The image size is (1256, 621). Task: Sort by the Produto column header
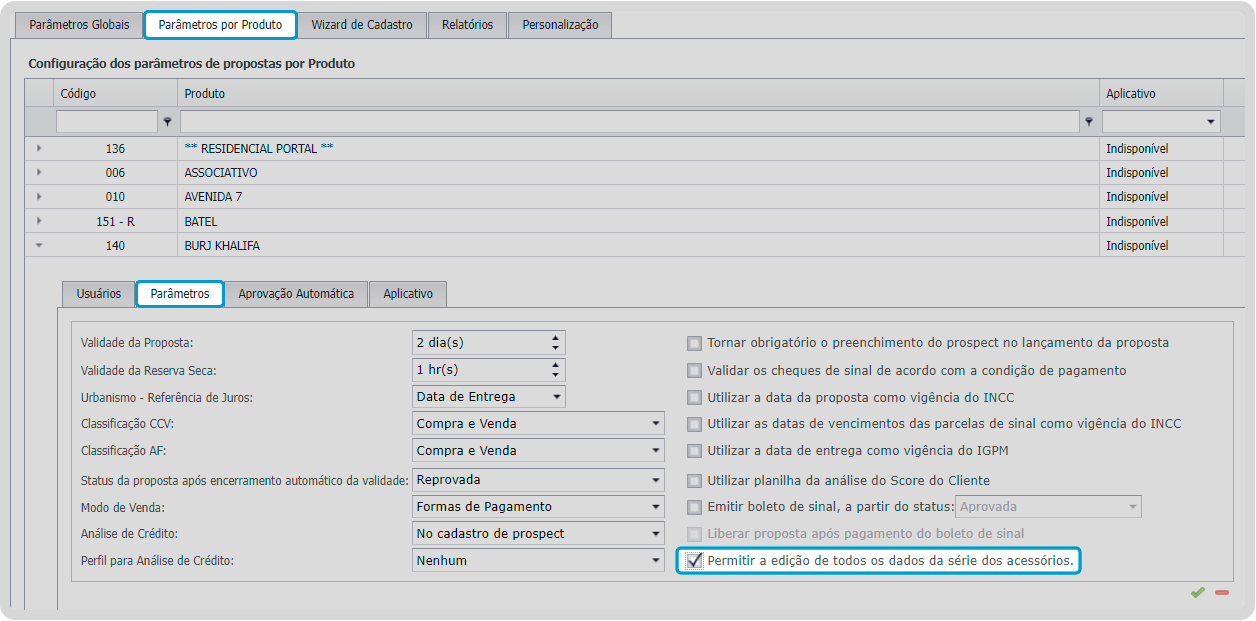(639, 93)
